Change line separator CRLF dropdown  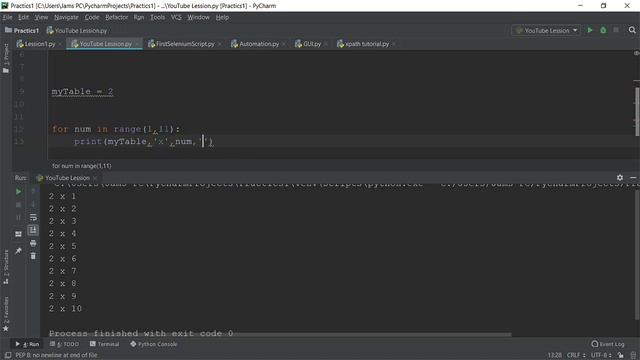coord(576,356)
